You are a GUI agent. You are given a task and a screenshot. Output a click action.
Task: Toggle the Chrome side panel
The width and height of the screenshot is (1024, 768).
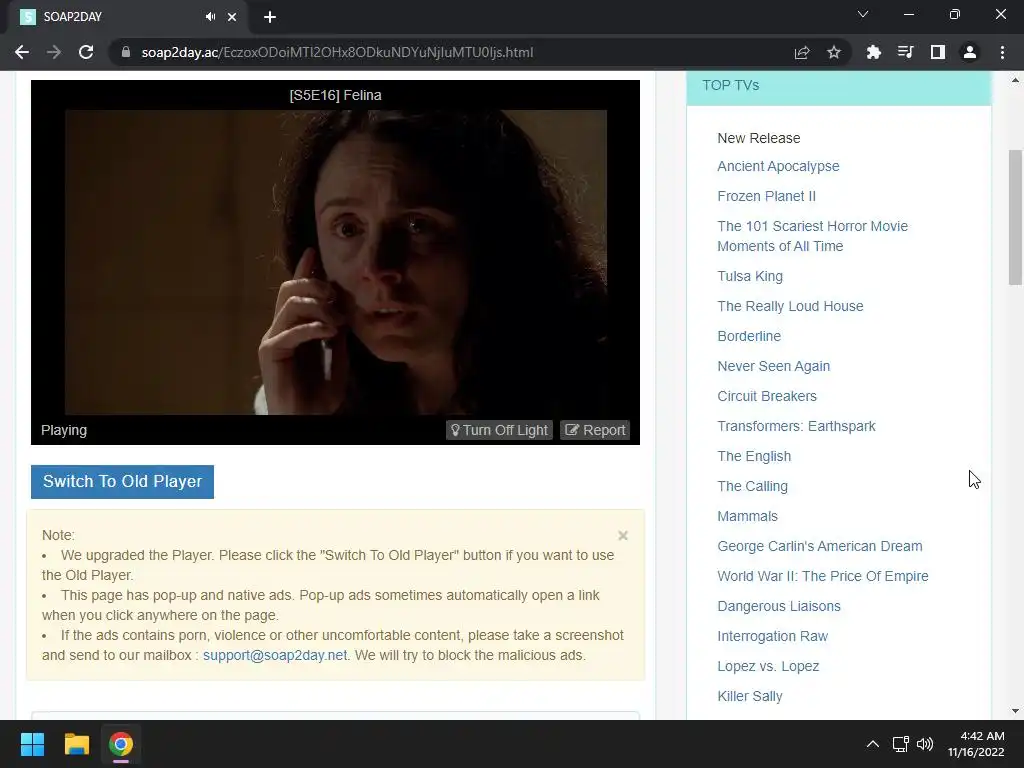tap(938, 52)
